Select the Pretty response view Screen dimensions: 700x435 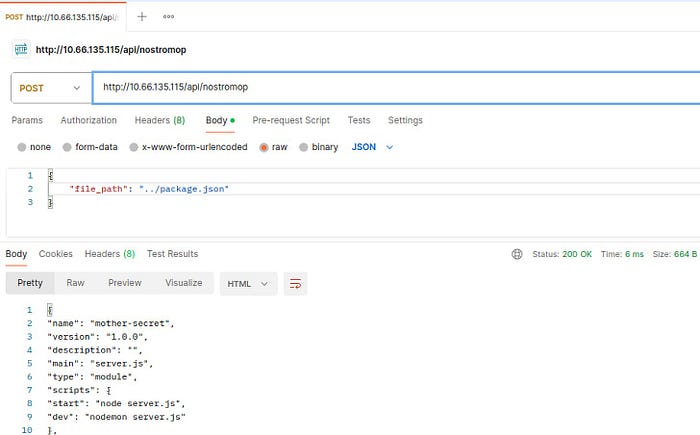[30, 283]
